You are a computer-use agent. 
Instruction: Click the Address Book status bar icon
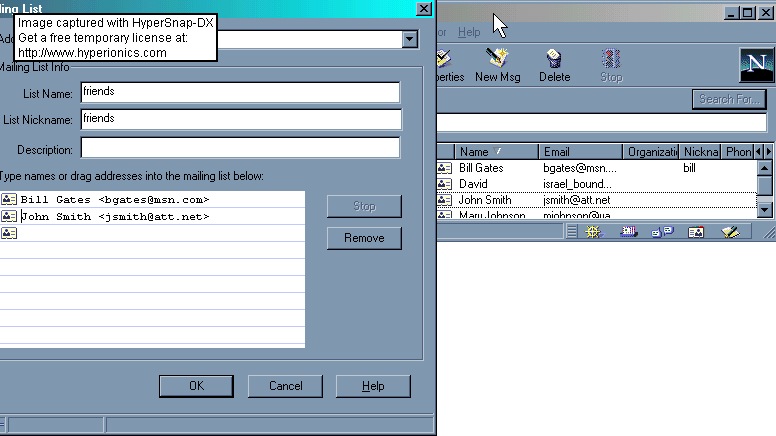click(696, 232)
